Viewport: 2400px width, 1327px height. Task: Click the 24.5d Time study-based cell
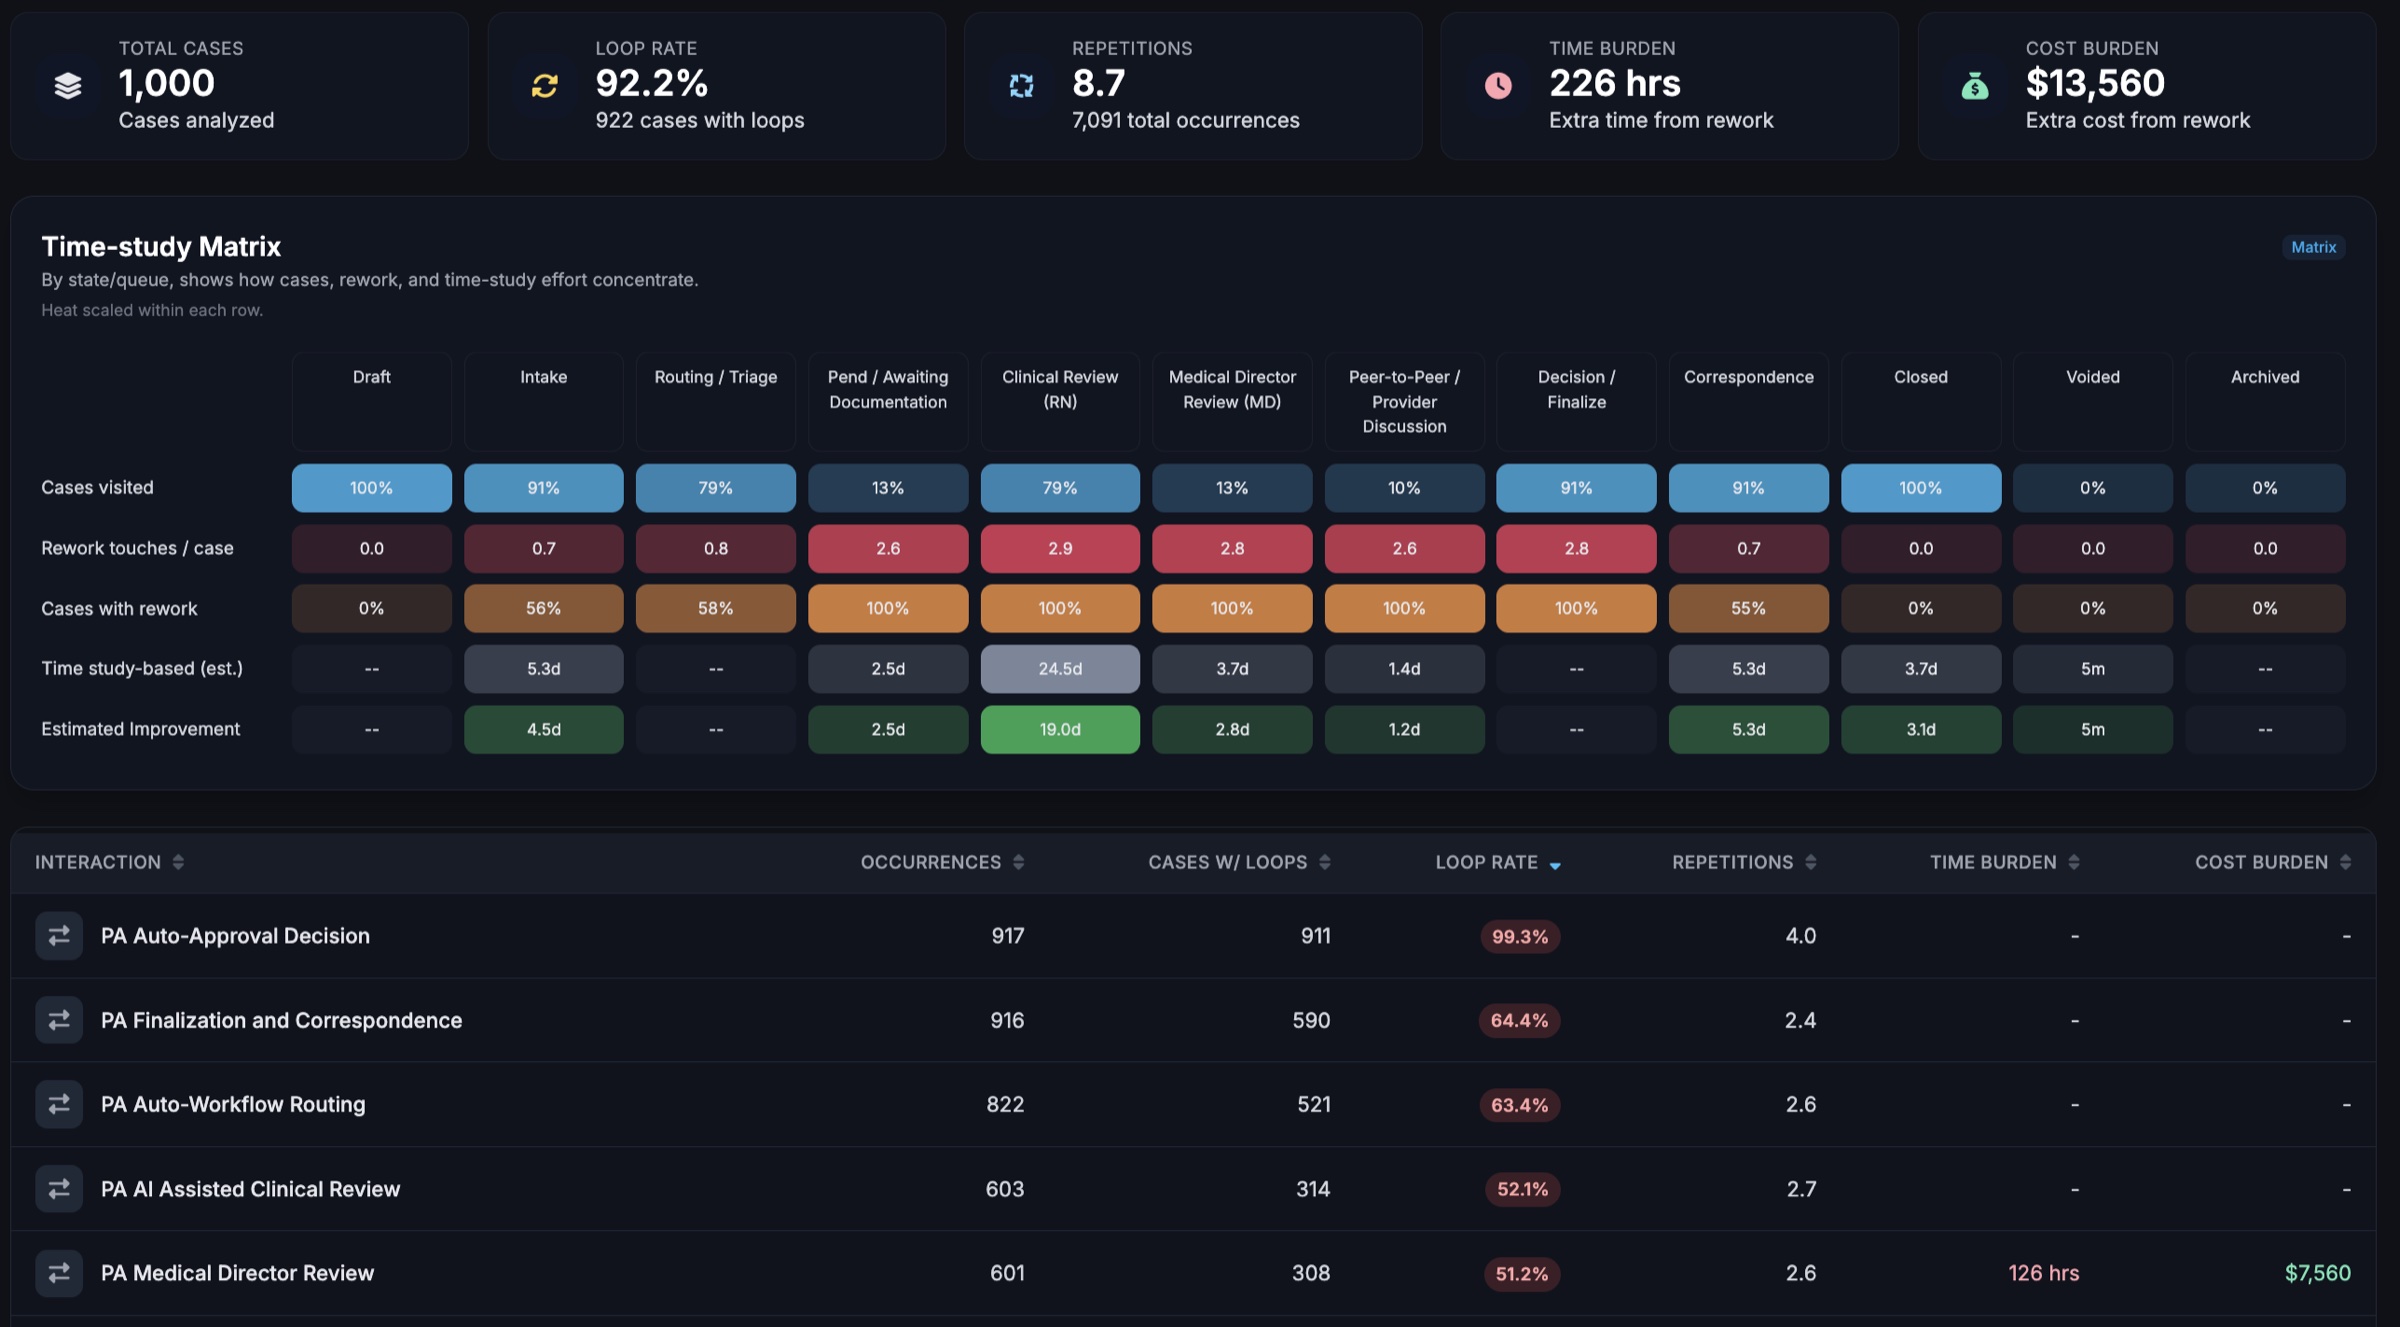pyautogui.click(x=1060, y=669)
